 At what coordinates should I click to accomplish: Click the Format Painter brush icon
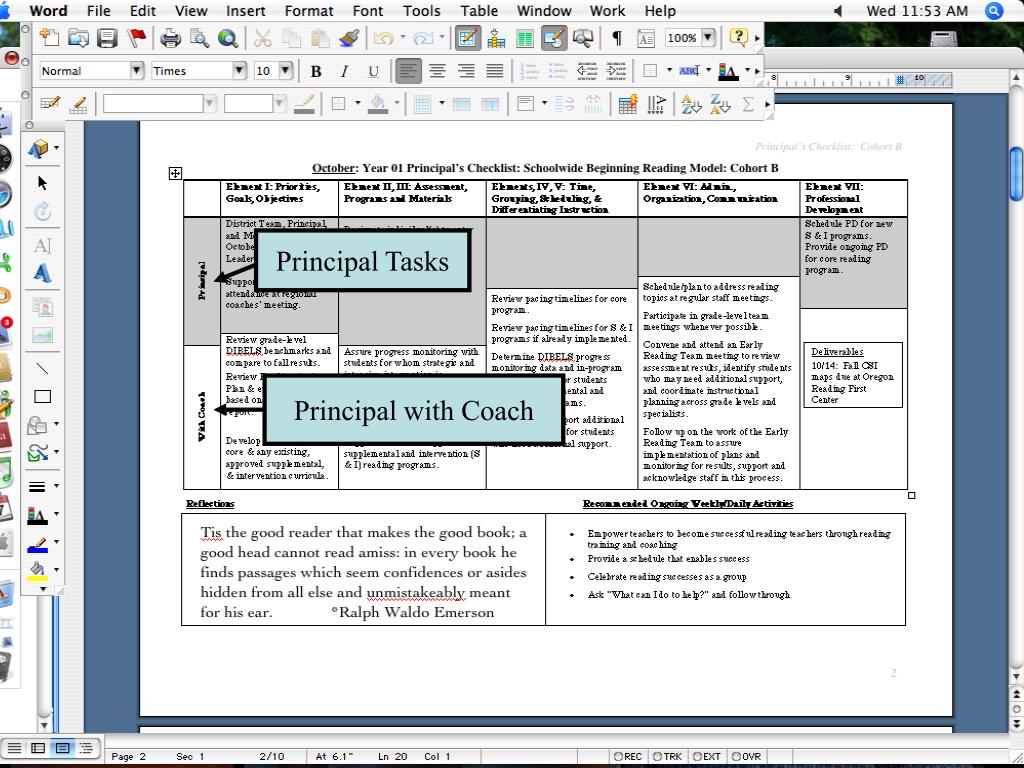[x=349, y=39]
